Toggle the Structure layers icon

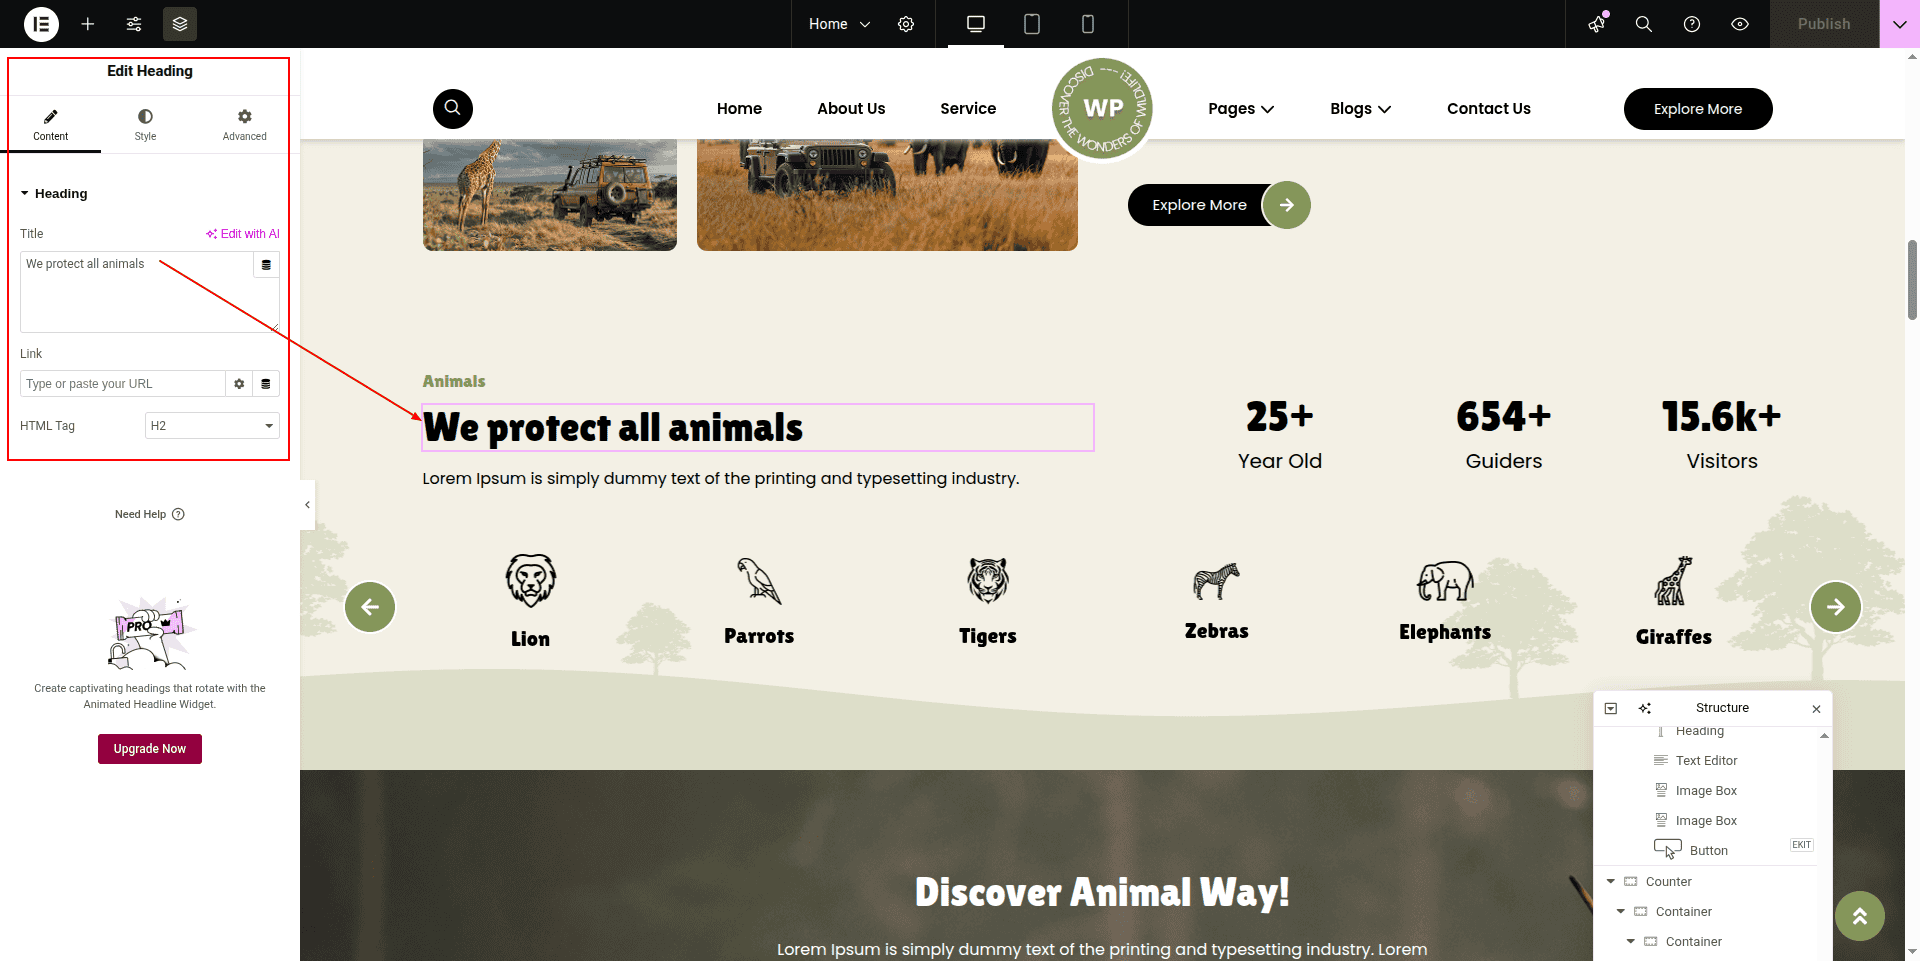click(x=180, y=24)
